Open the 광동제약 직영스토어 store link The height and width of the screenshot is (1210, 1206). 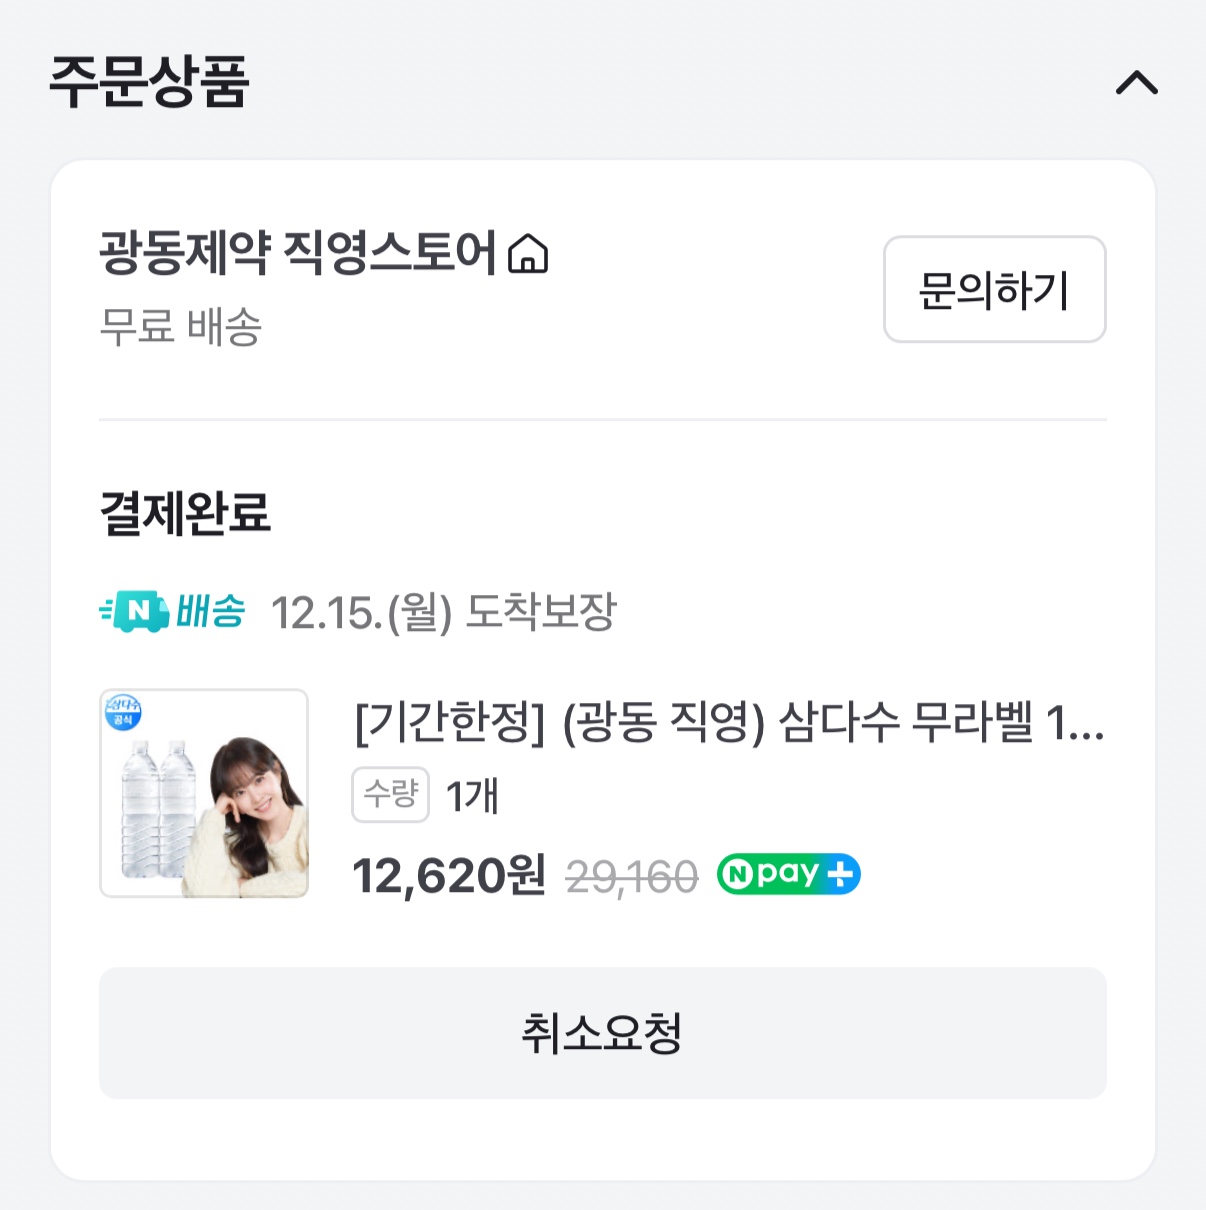tap(297, 253)
